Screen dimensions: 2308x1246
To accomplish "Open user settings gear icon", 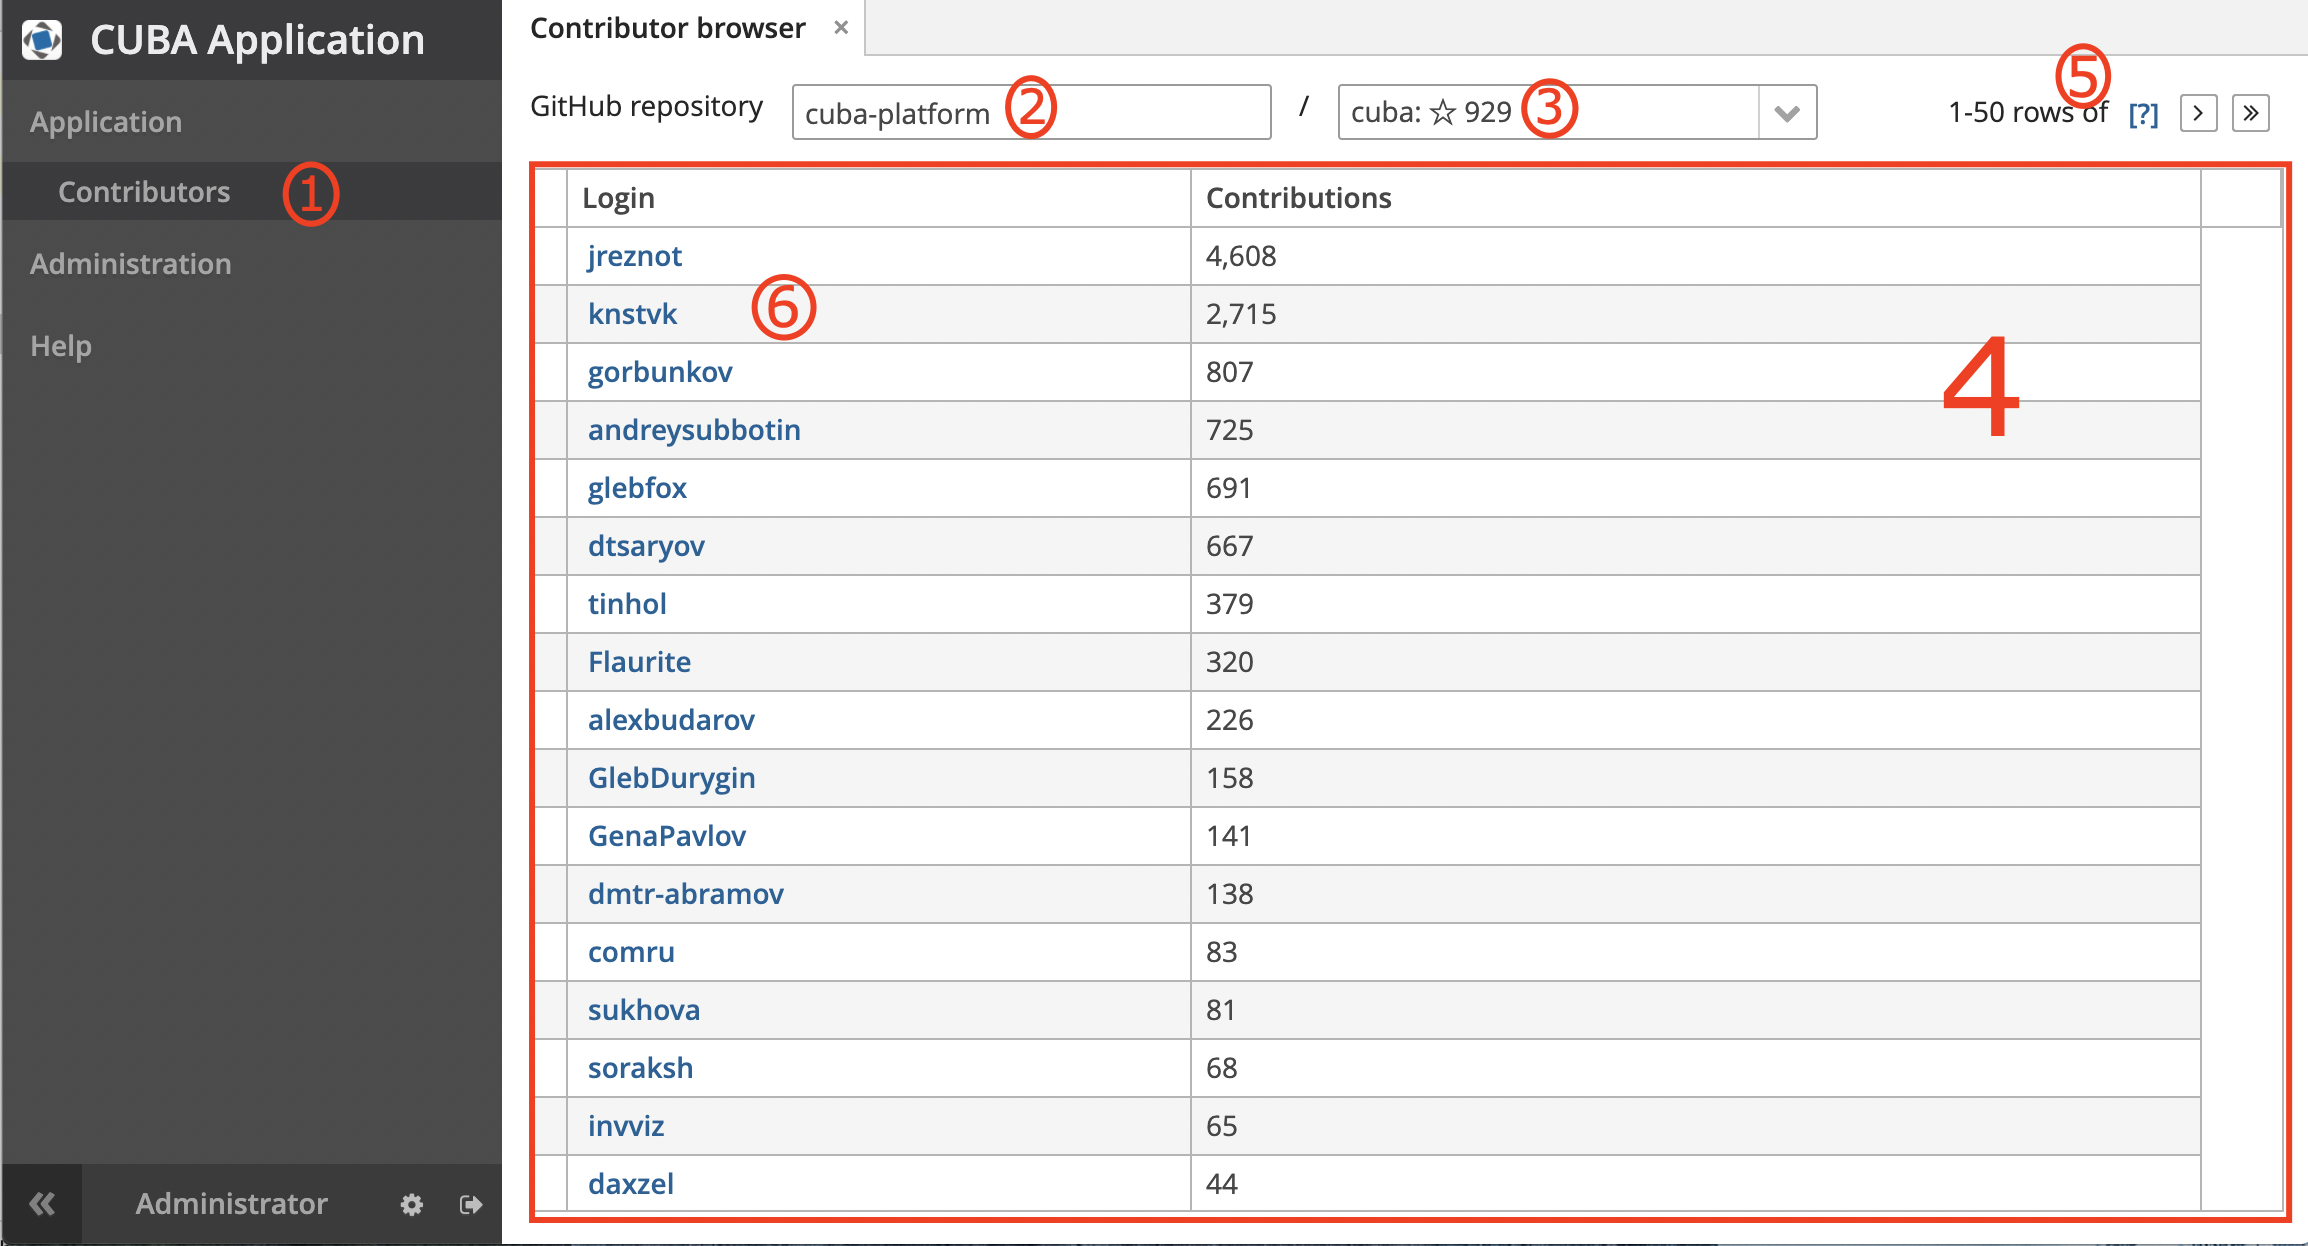I will 411,1204.
